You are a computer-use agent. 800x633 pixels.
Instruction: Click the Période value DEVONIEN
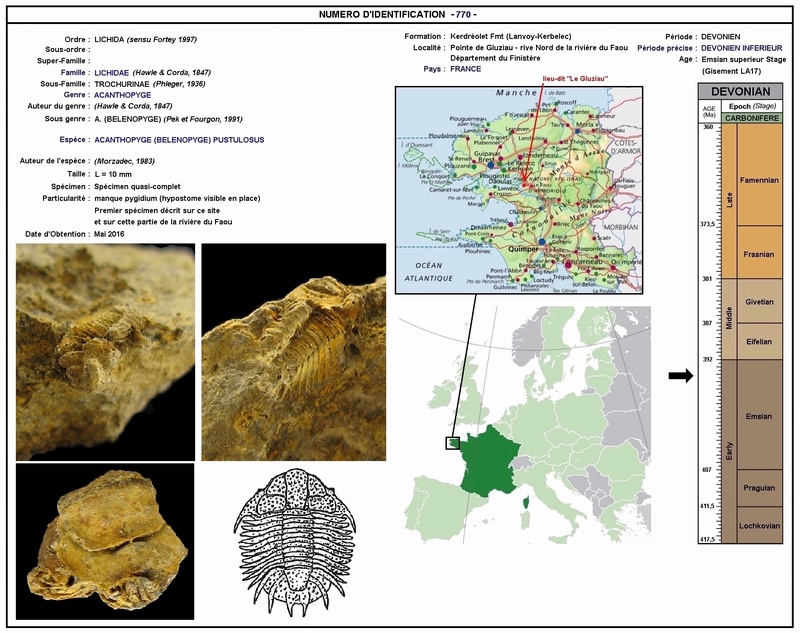tap(720, 37)
